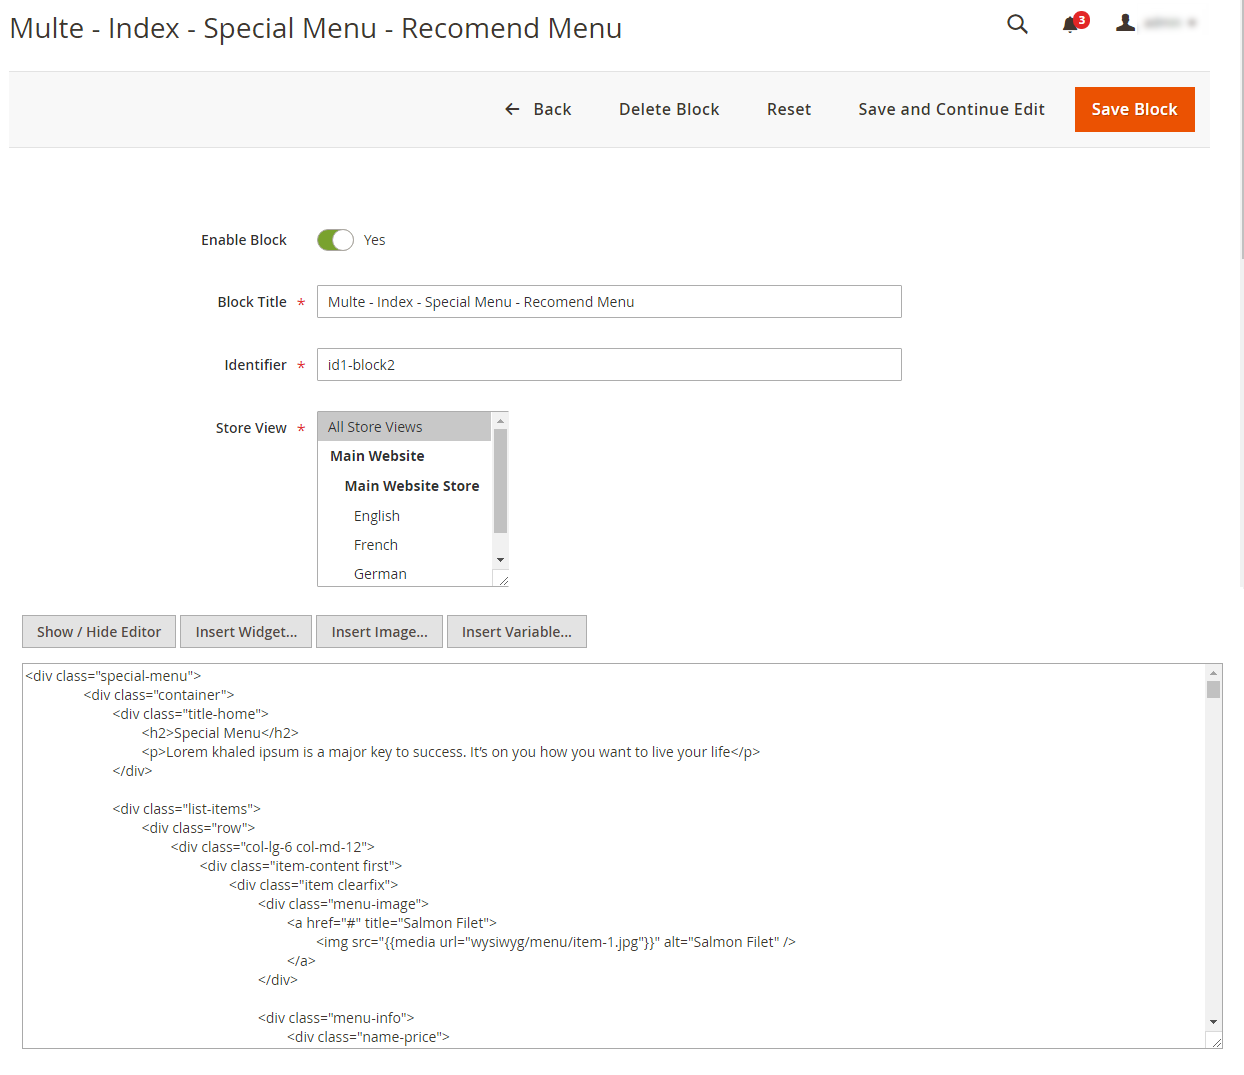Delete the current block

click(x=669, y=109)
